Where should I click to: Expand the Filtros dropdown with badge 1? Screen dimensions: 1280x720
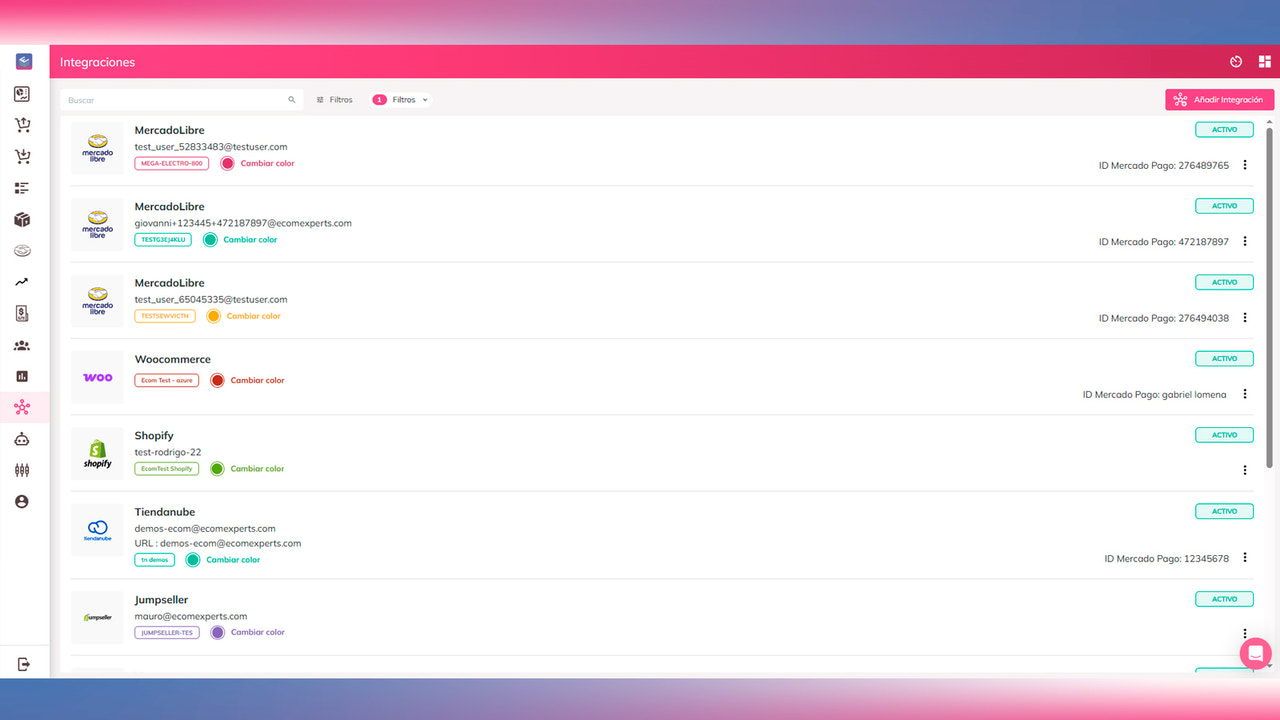(x=401, y=100)
